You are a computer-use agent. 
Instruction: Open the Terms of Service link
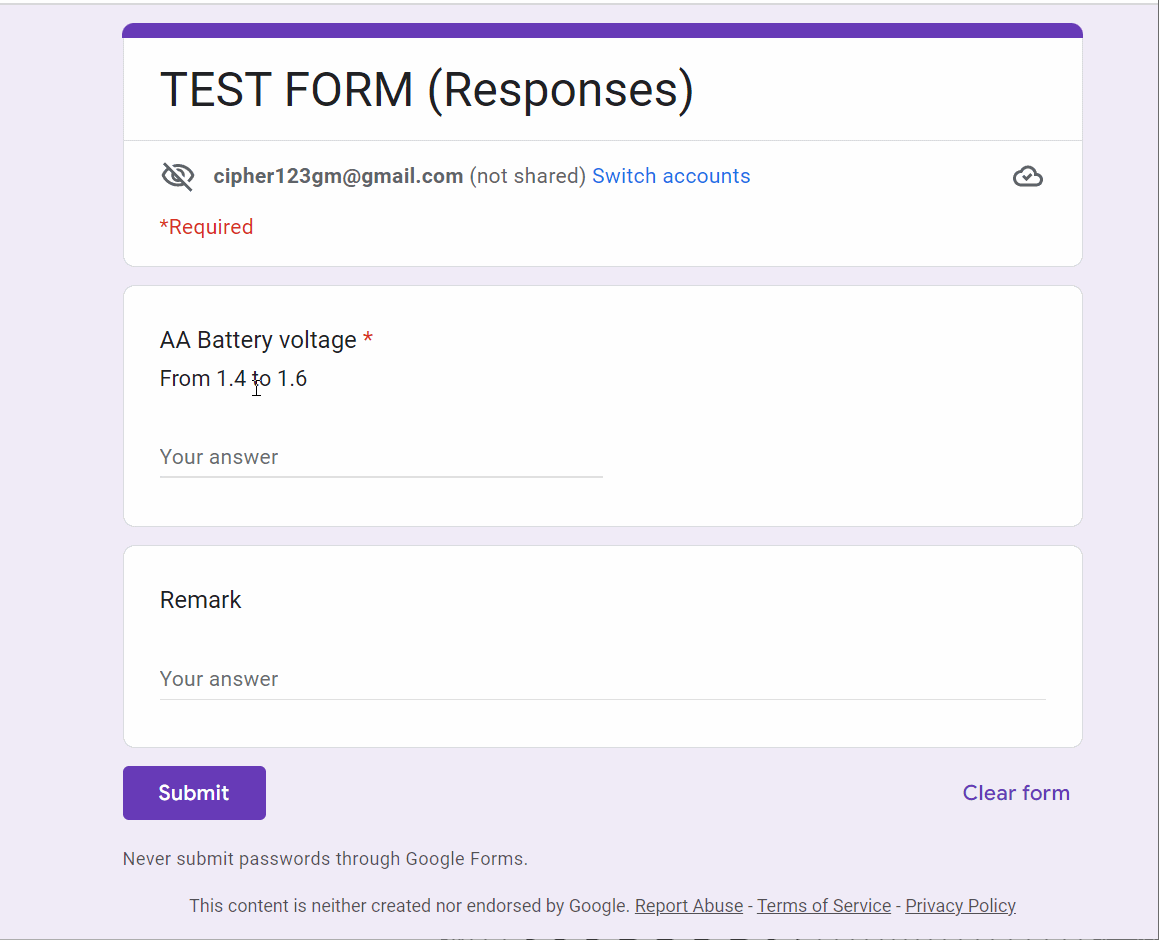[x=823, y=906]
